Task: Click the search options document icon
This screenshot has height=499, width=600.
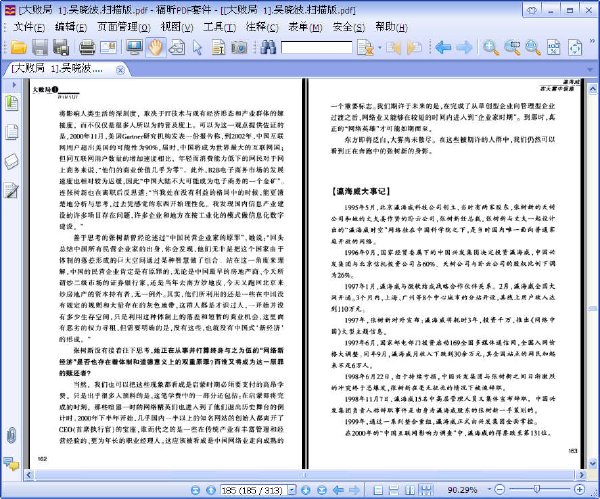Action: pyautogui.click(x=365, y=48)
